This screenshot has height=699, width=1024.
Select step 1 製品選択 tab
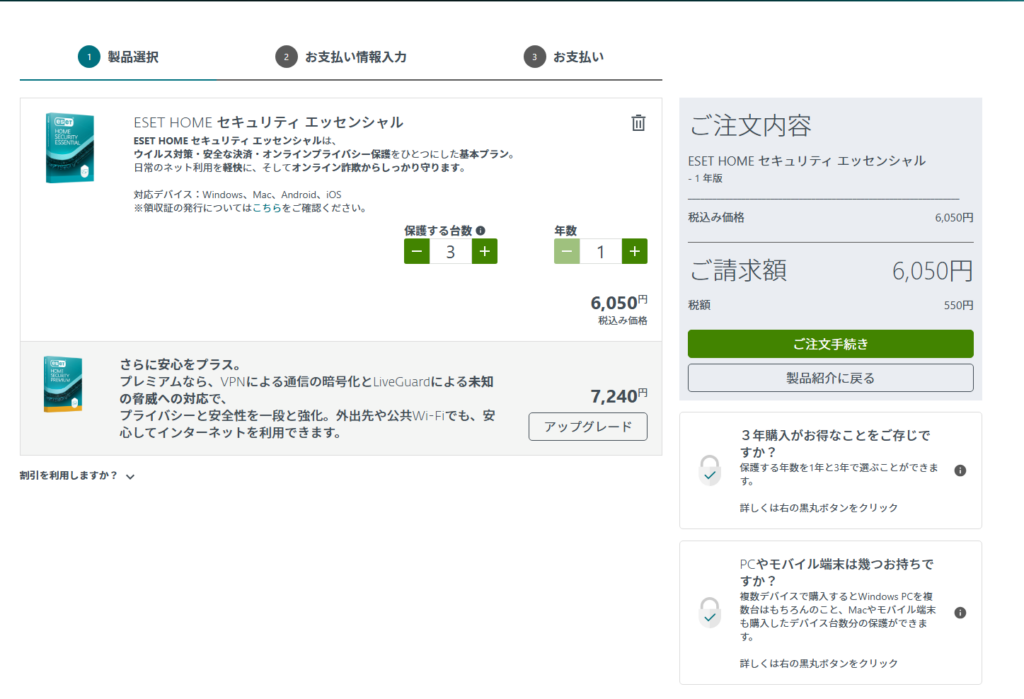pos(118,57)
